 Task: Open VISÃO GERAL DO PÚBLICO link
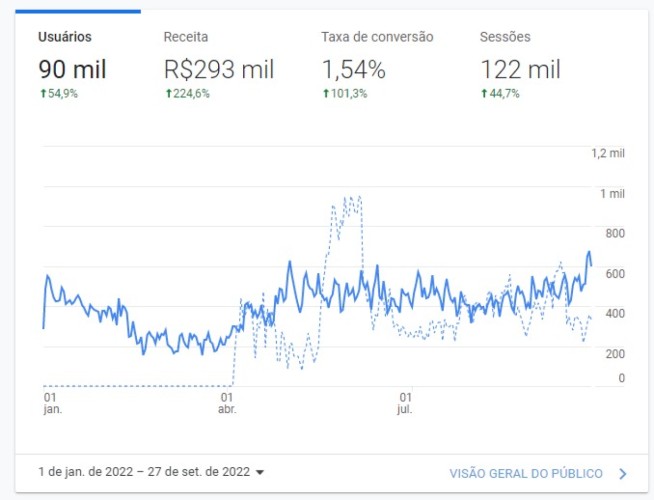pyautogui.click(x=526, y=474)
